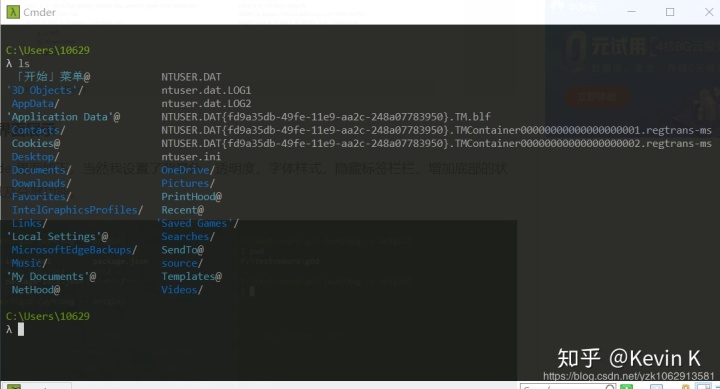
Task: Select the Links/ directory entry
Action: coord(29,223)
